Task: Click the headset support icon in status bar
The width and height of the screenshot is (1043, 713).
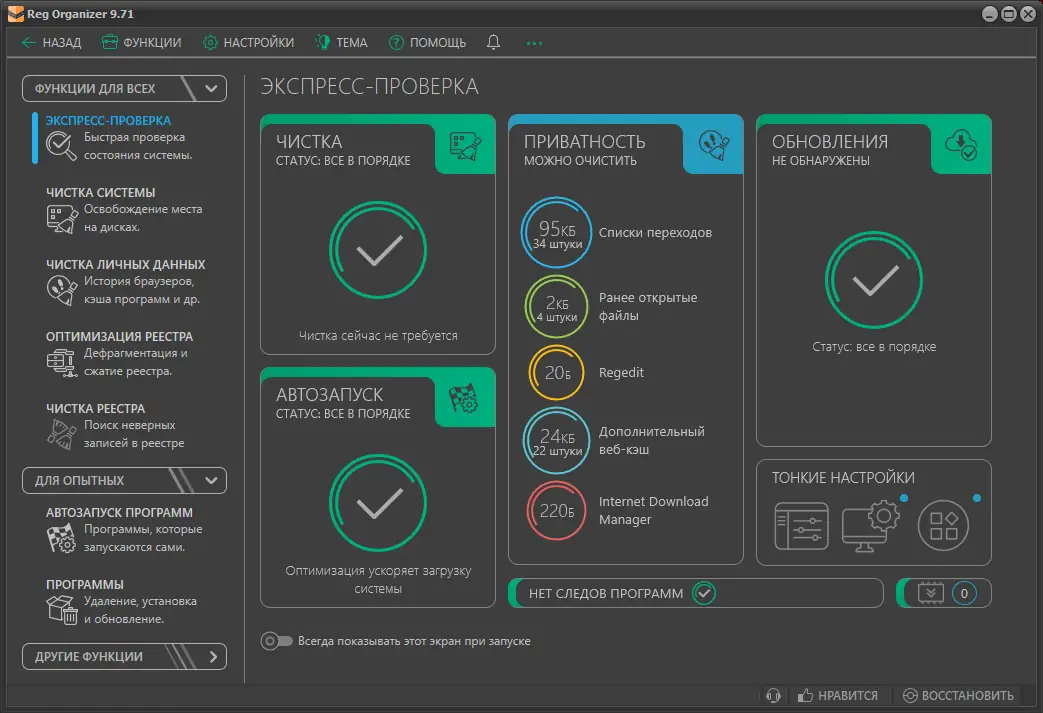Action: [773, 695]
